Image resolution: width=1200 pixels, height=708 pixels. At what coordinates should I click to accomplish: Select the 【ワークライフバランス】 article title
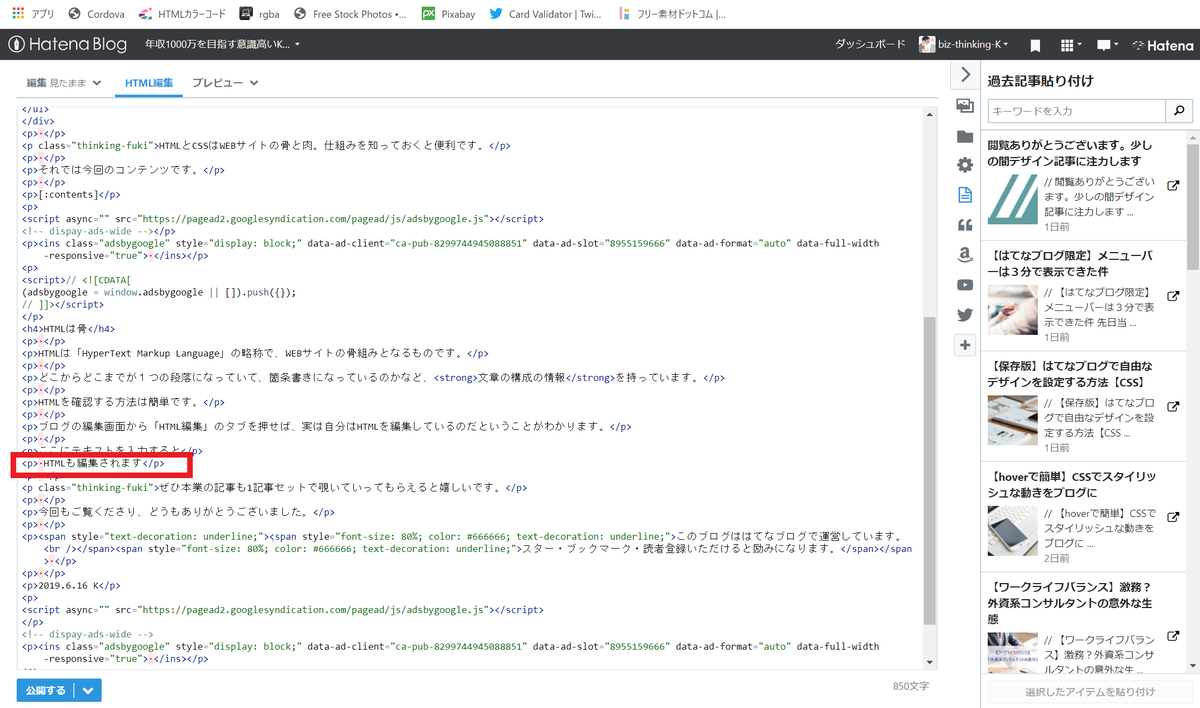click(x=1070, y=604)
